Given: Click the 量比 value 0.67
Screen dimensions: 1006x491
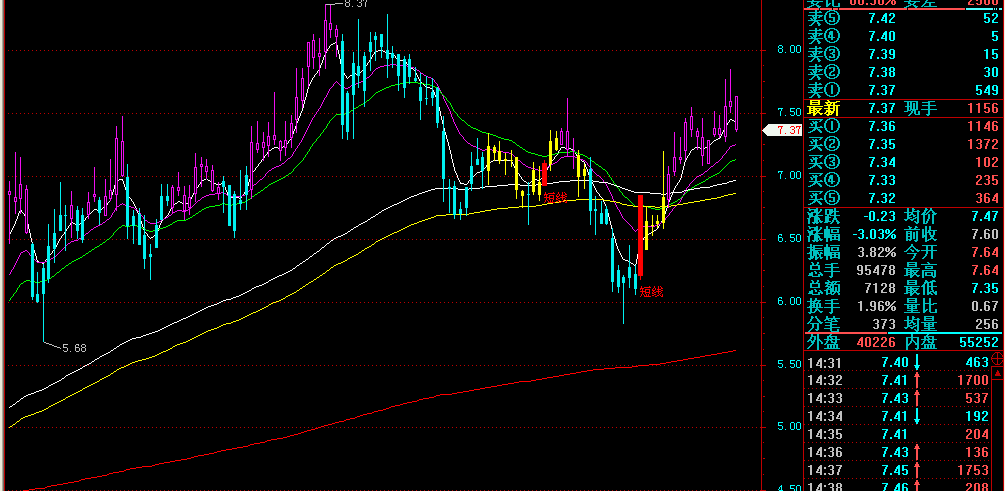Looking at the screenshot, I should tap(985, 306).
